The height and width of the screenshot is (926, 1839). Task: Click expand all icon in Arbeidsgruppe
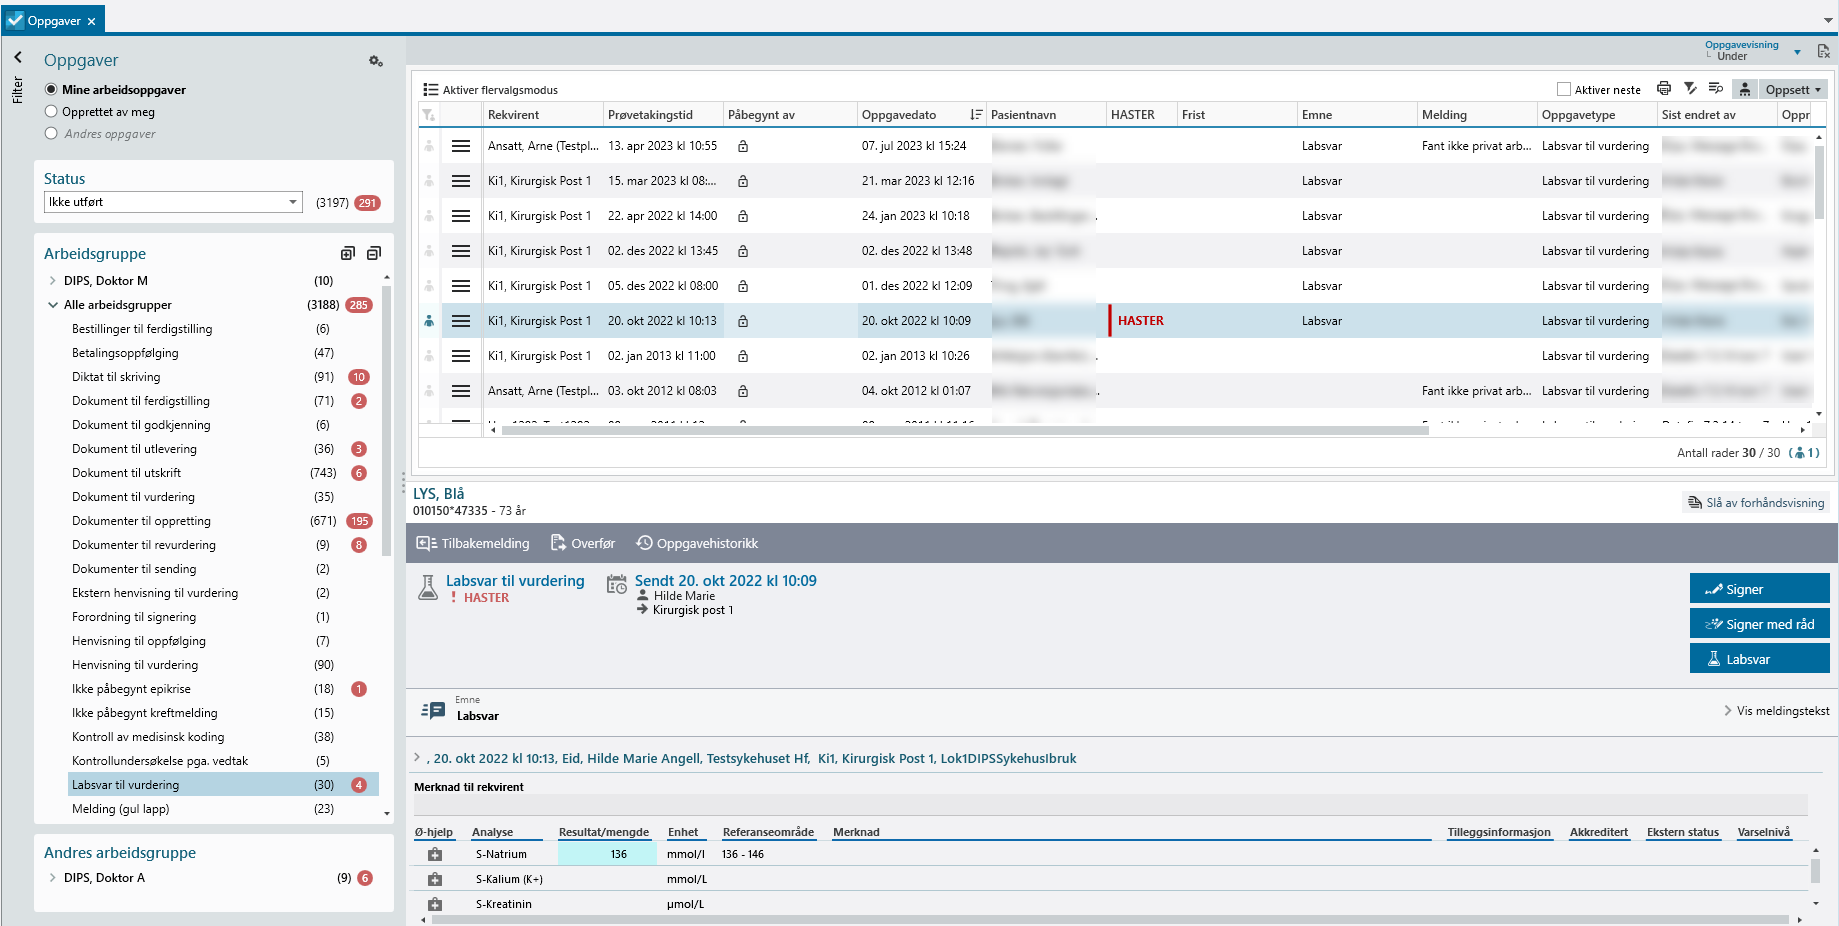348,254
